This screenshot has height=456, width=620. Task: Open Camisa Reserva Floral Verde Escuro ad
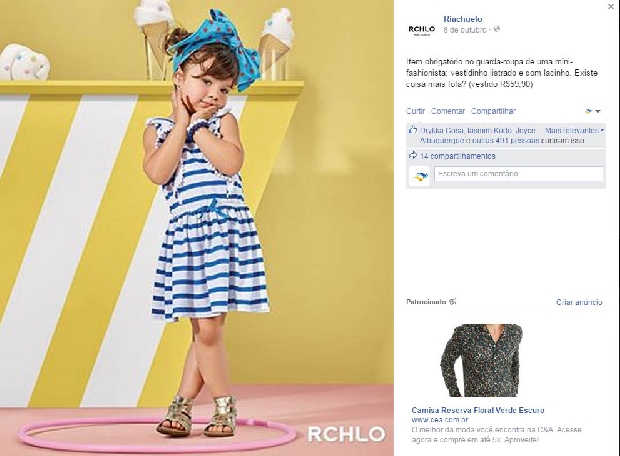click(478, 410)
